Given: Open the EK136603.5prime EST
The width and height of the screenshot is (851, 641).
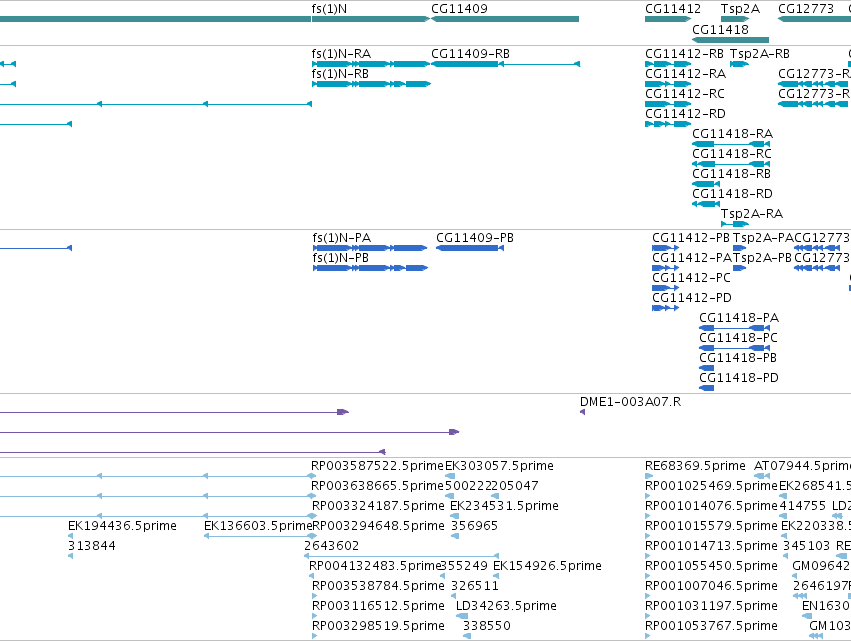Looking at the screenshot, I should (x=258, y=536).
